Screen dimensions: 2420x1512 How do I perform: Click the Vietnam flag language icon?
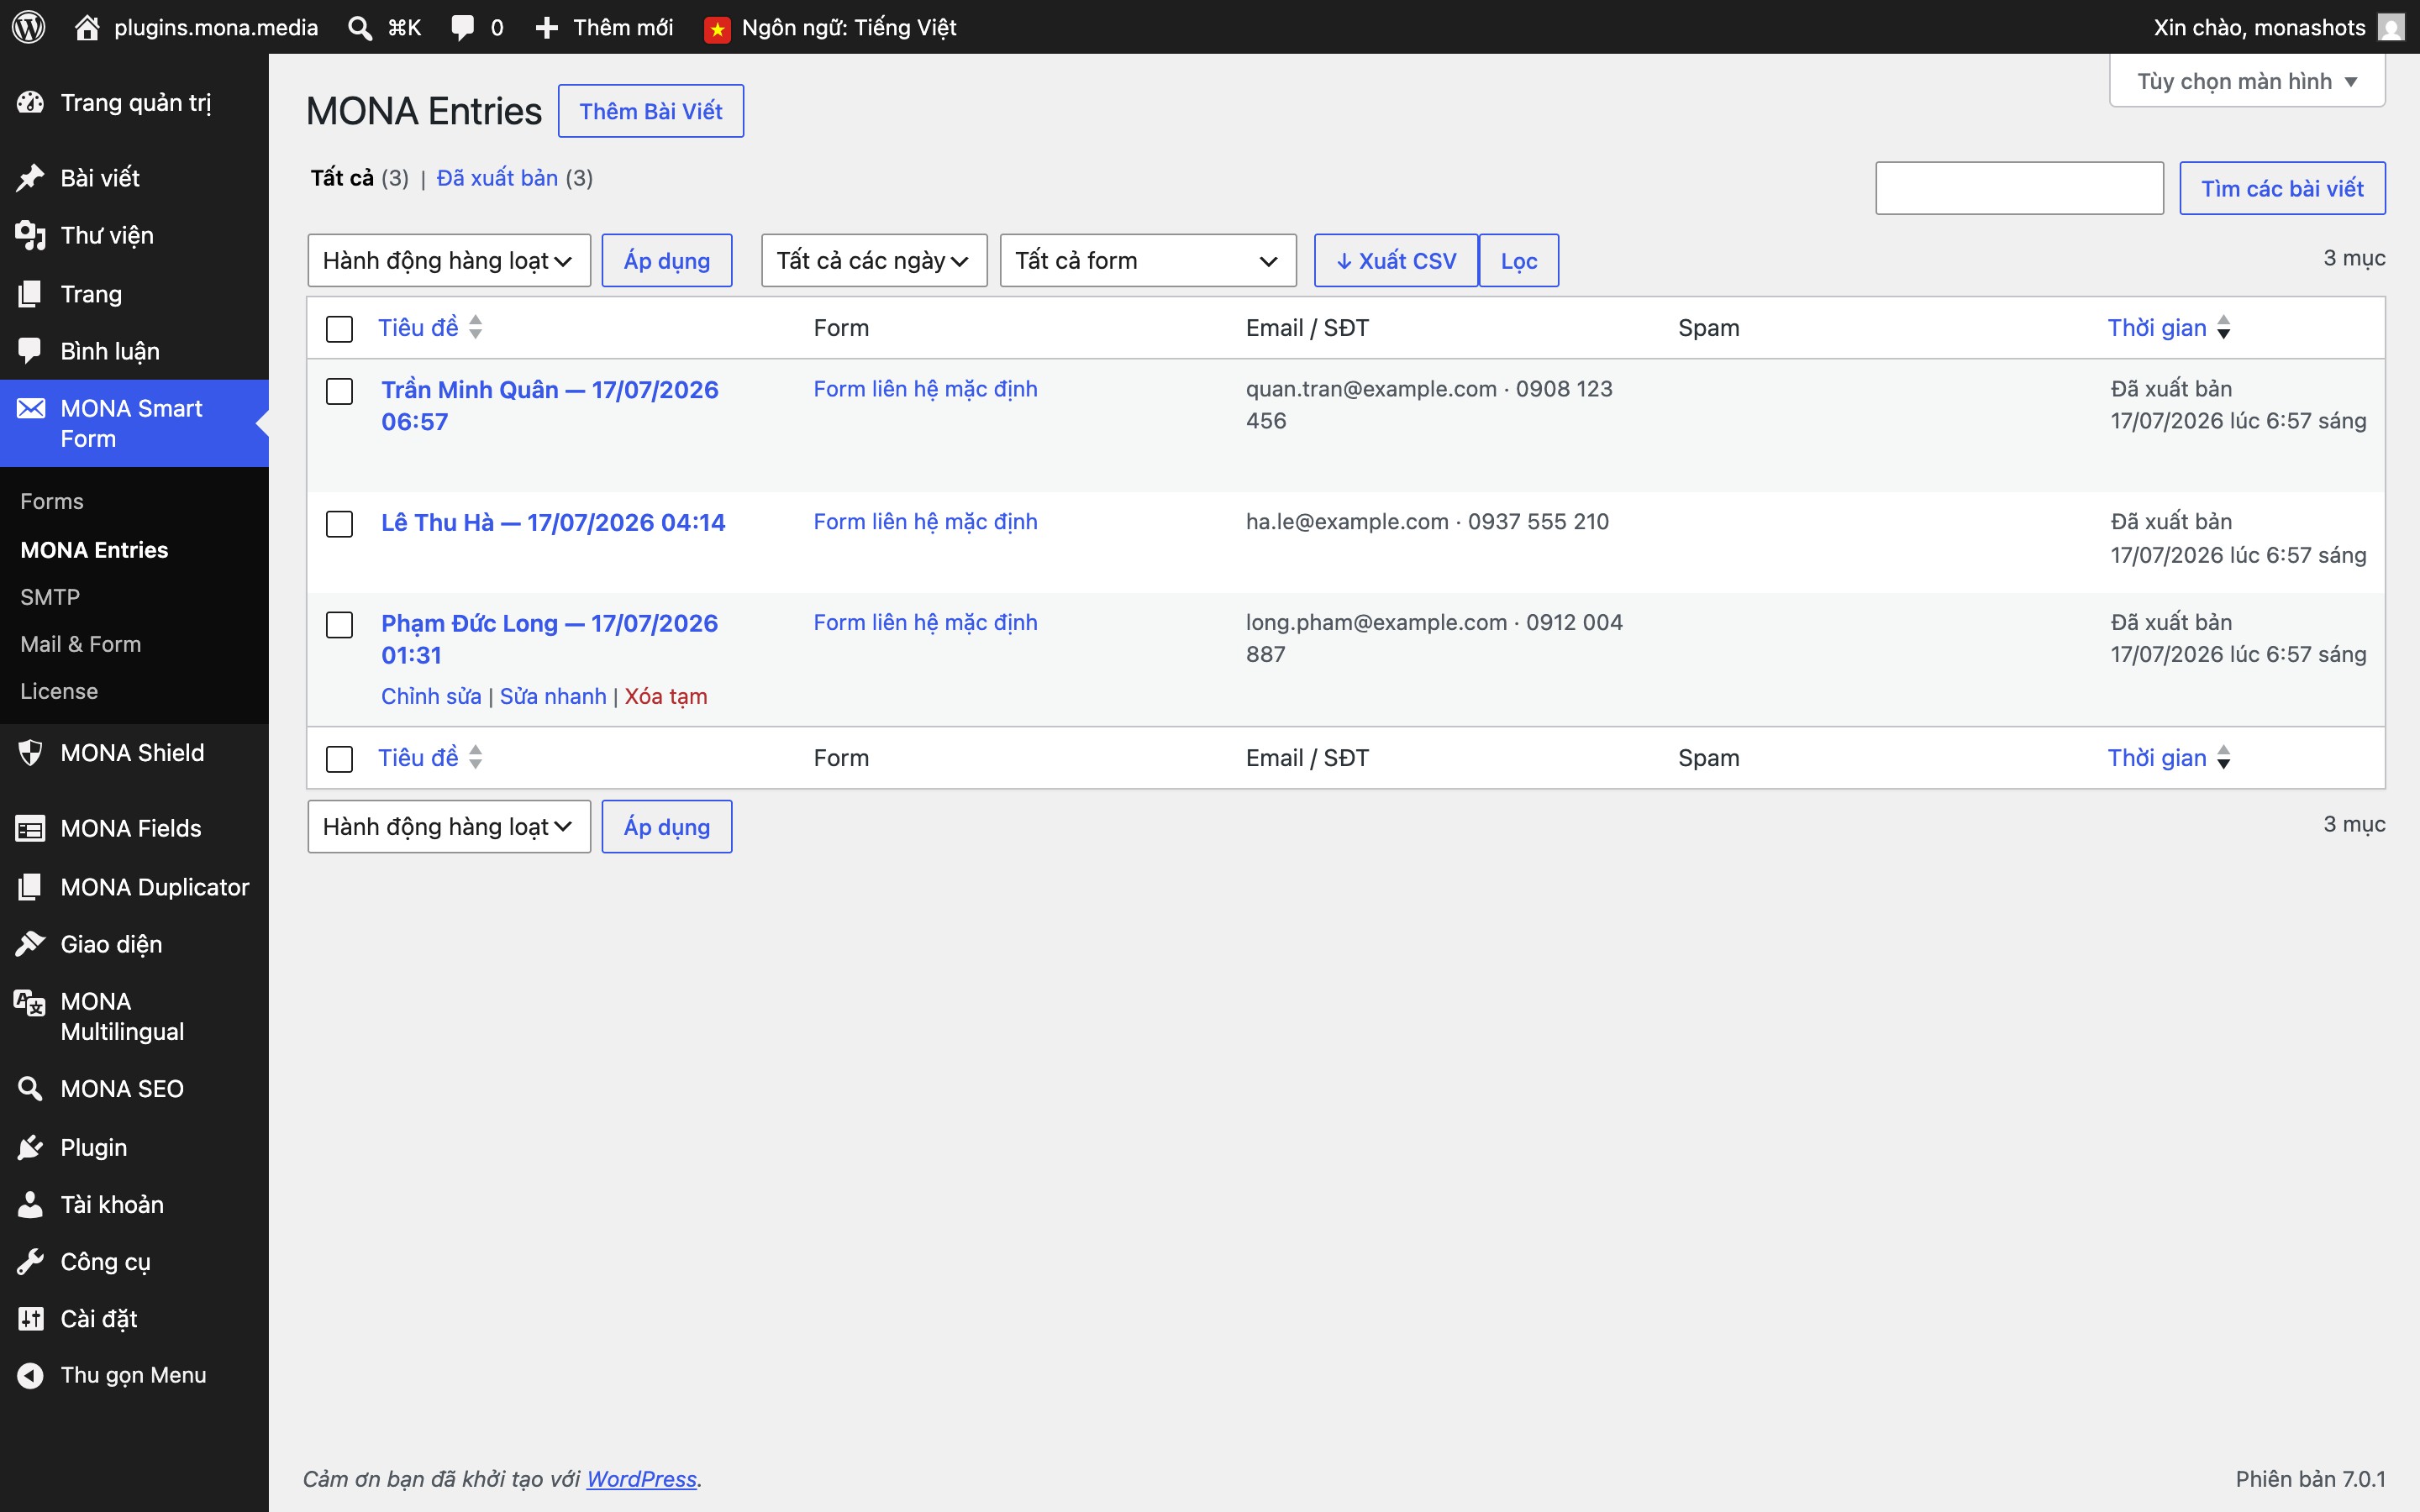(717, 29)
